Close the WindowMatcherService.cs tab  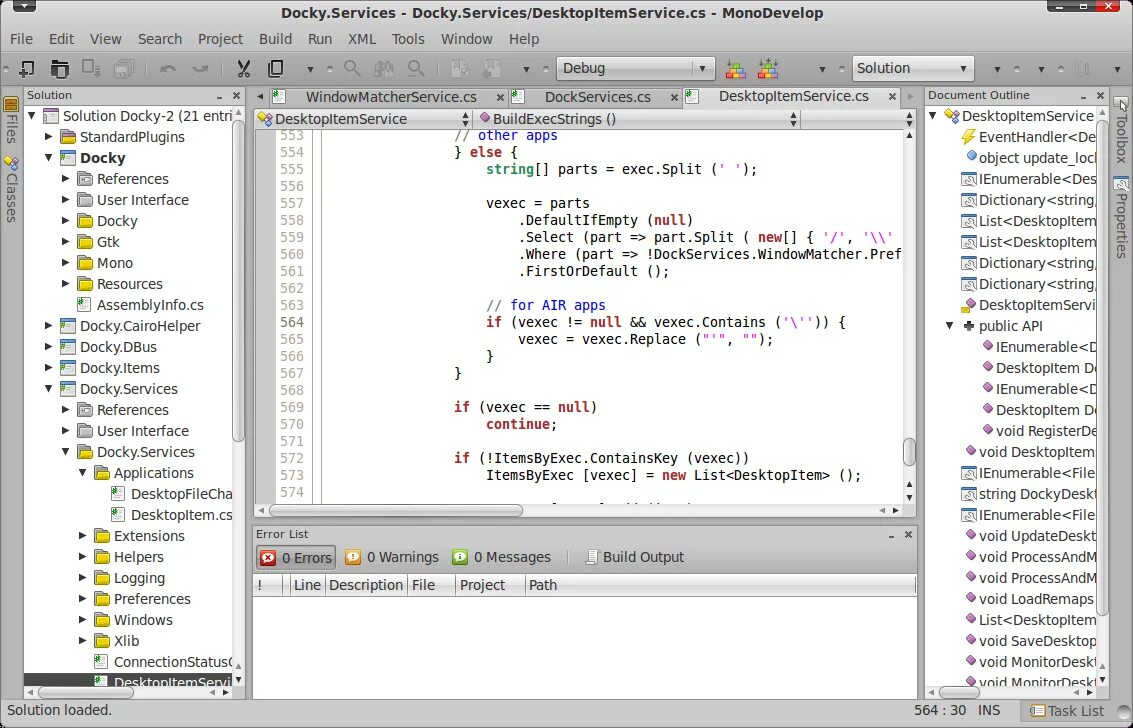click(500, 97)
